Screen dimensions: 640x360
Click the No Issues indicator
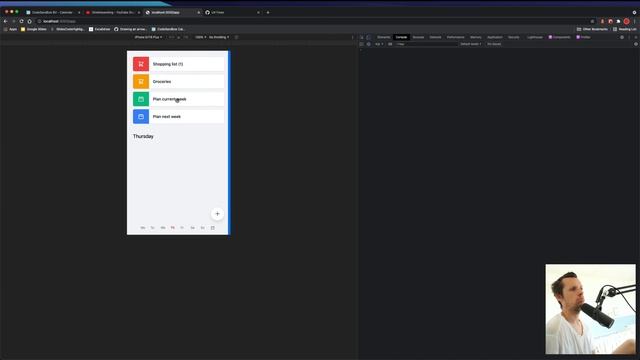(x=494, y=44)
